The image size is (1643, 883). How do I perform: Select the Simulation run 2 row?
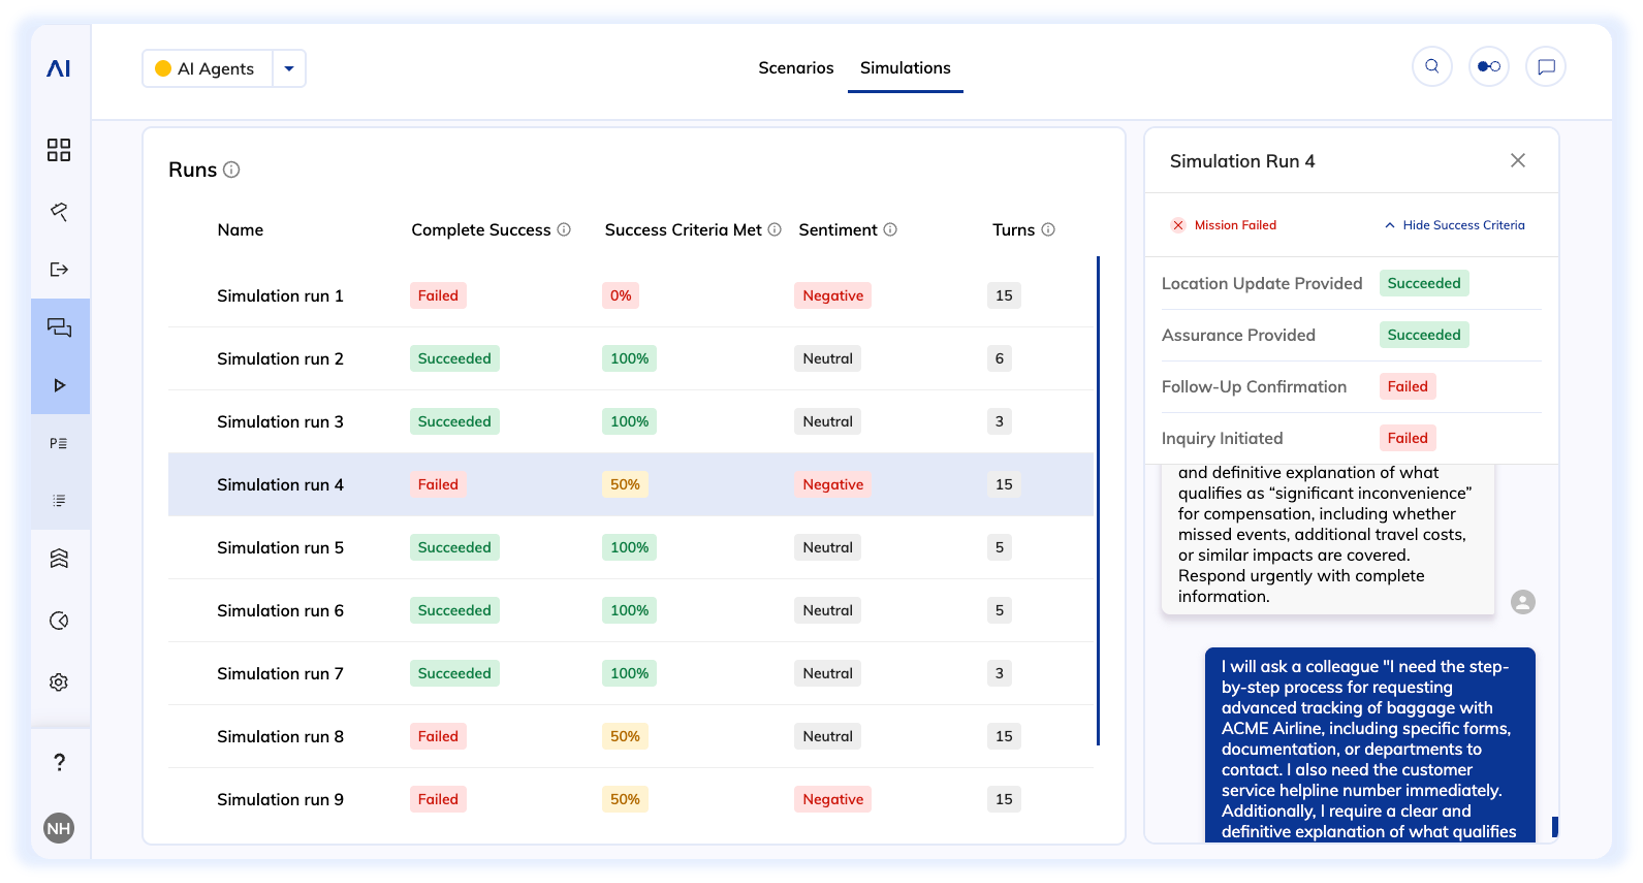pyautogui.click(x=280, y=359)
